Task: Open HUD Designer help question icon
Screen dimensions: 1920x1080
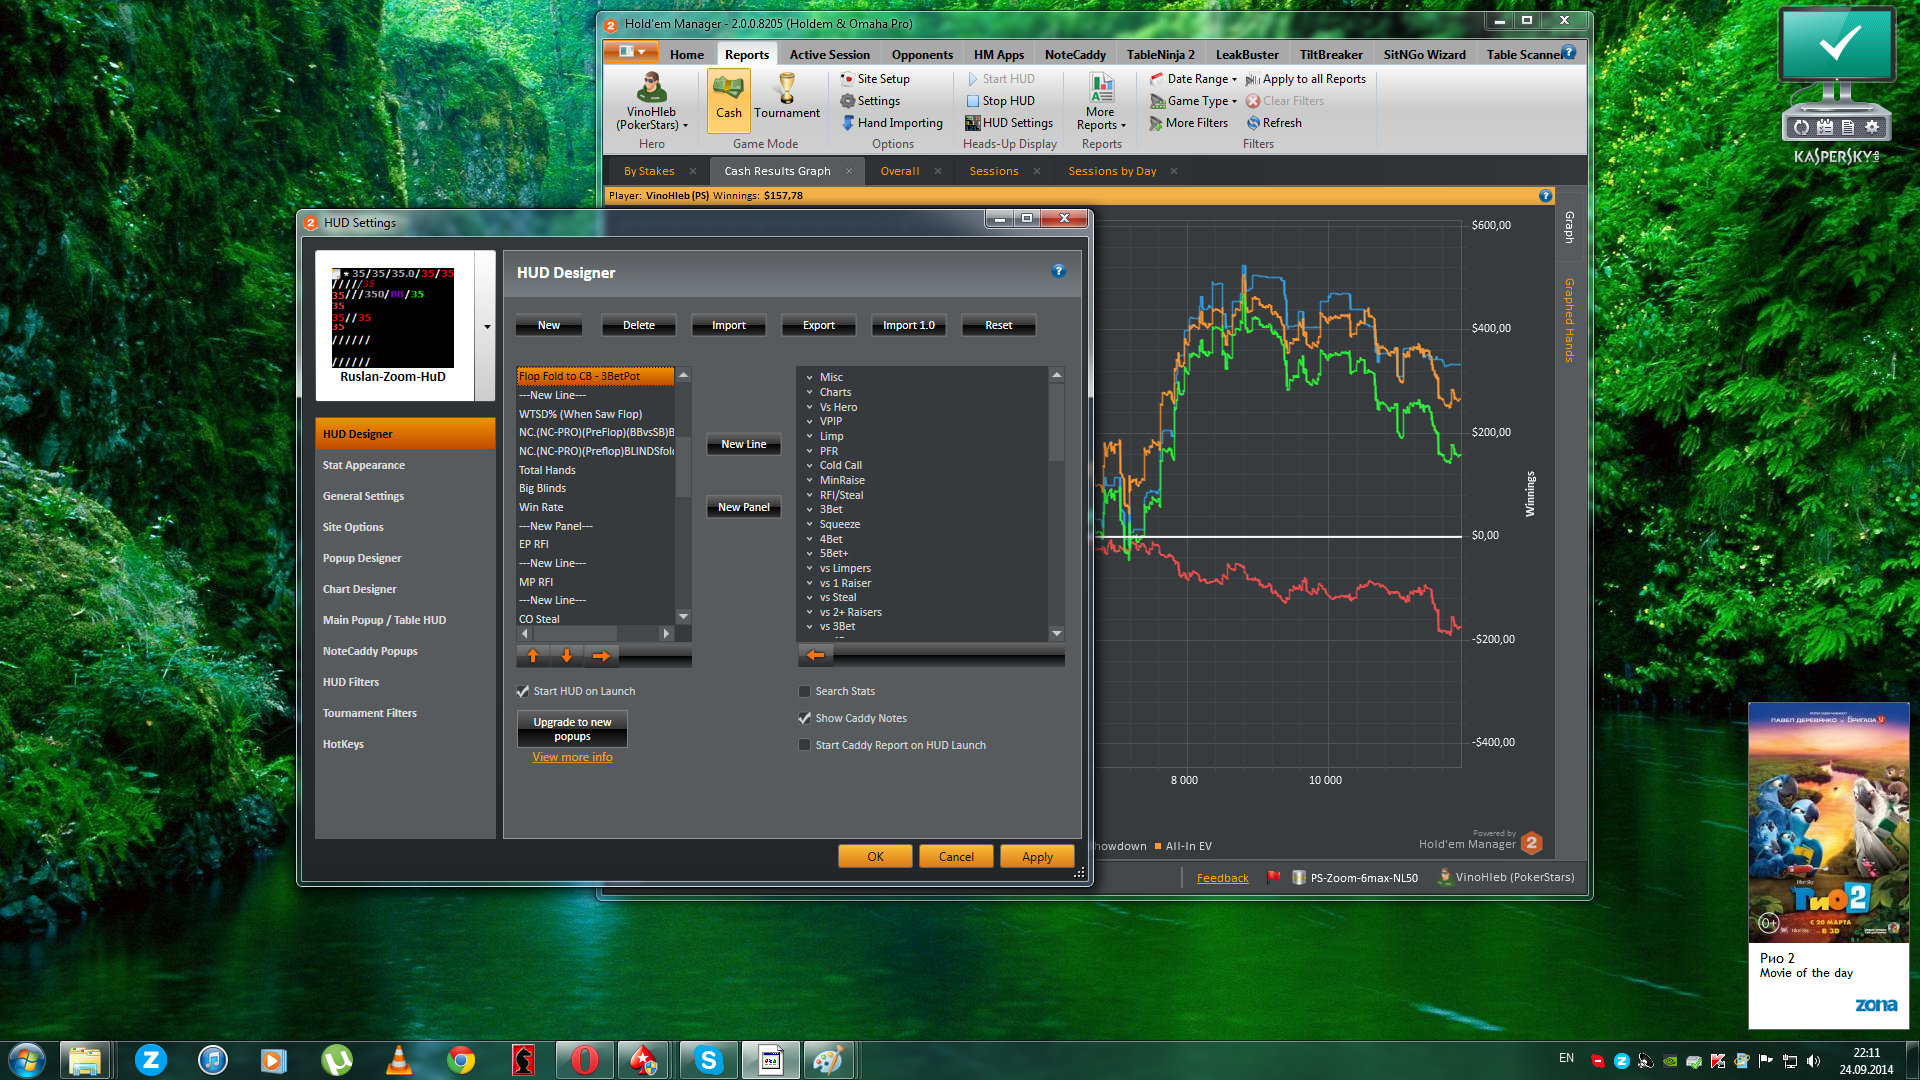Action: (x=1058, y=271)
